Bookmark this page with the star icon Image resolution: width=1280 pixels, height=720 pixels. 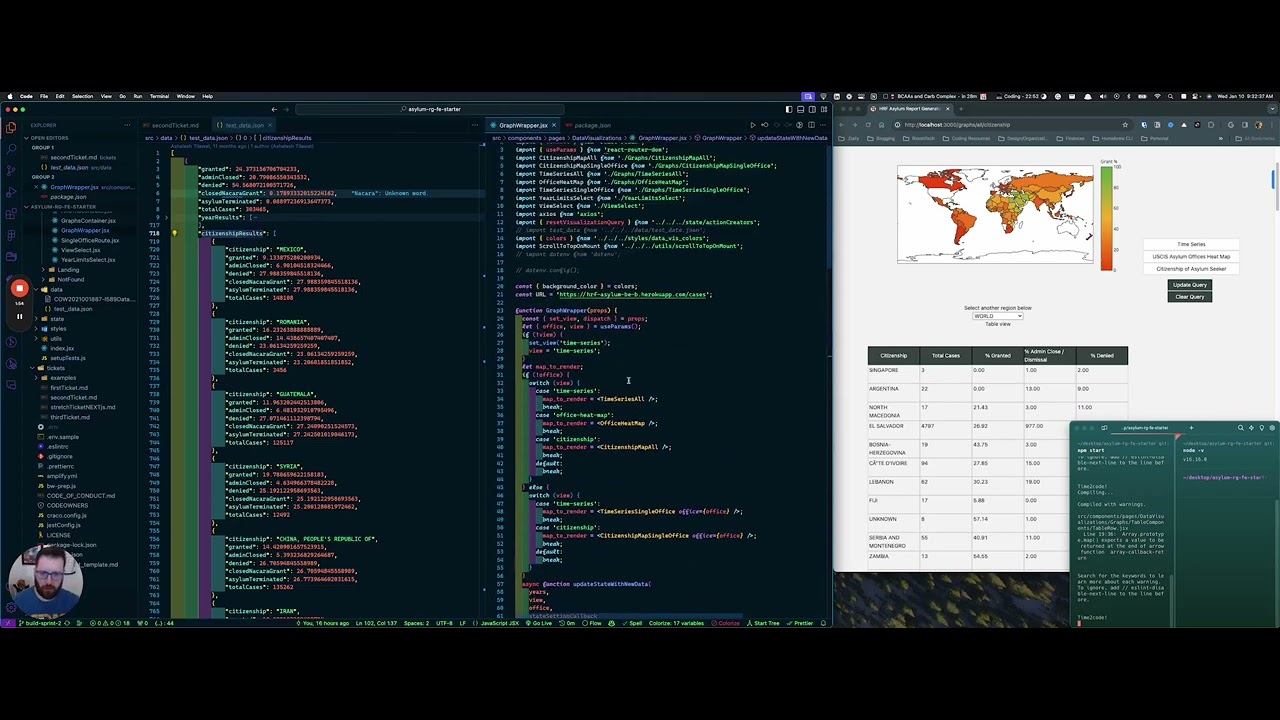[1125, 125]
